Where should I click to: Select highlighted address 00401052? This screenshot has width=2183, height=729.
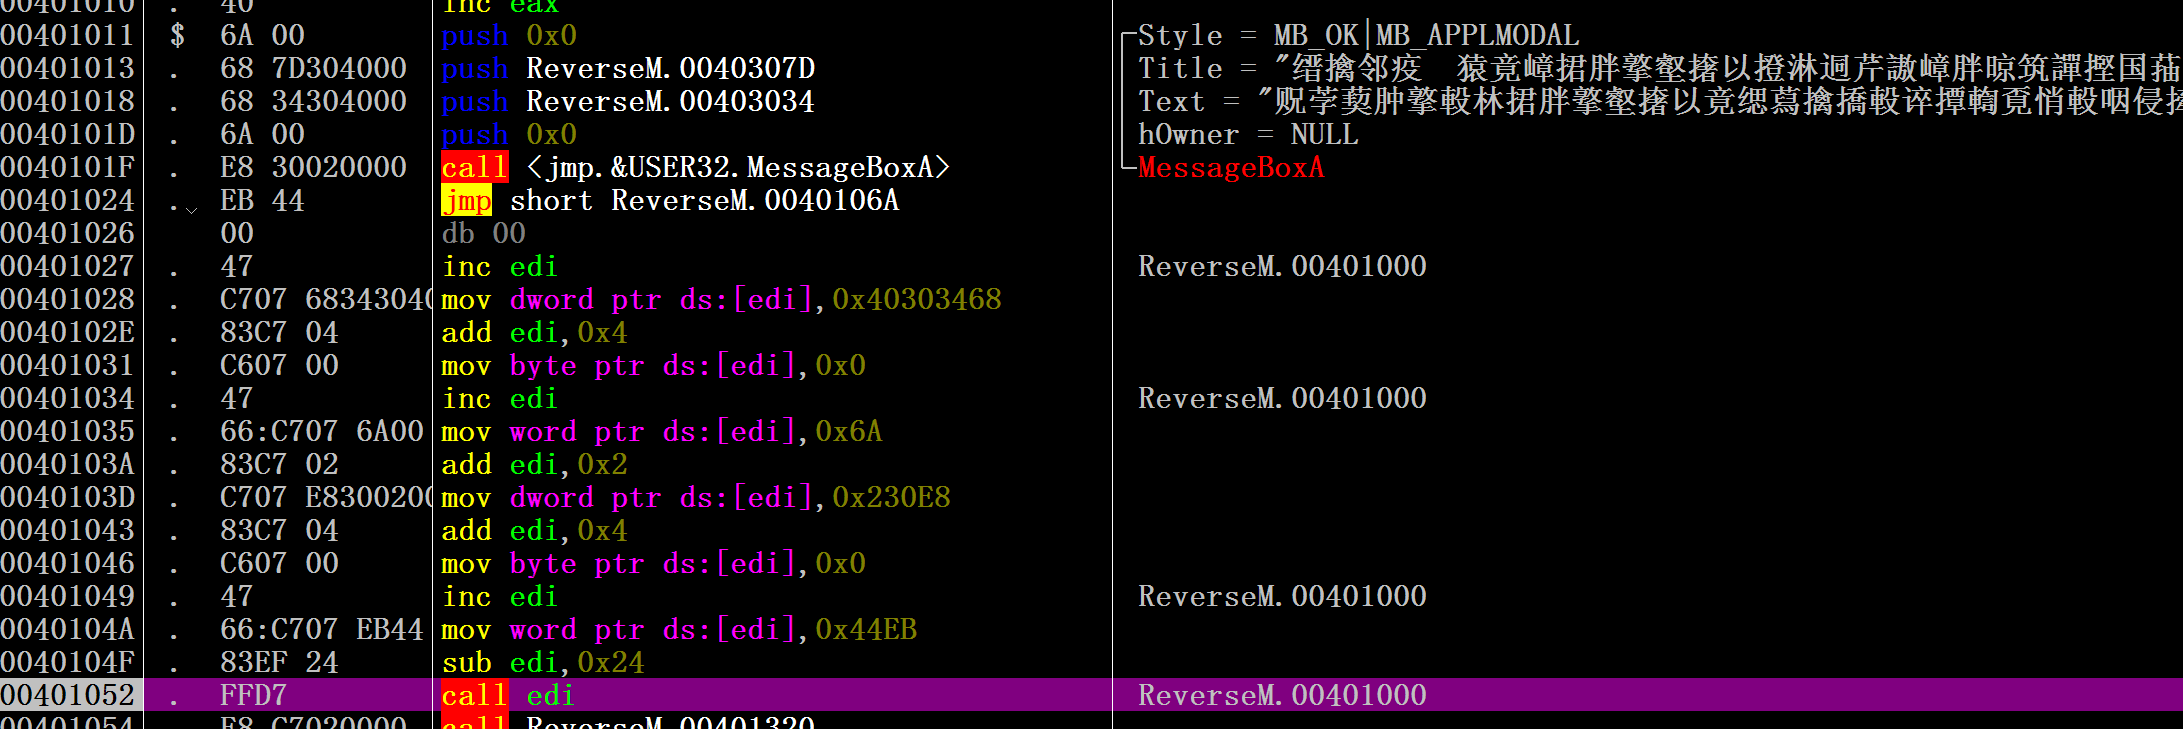point(68,696)
